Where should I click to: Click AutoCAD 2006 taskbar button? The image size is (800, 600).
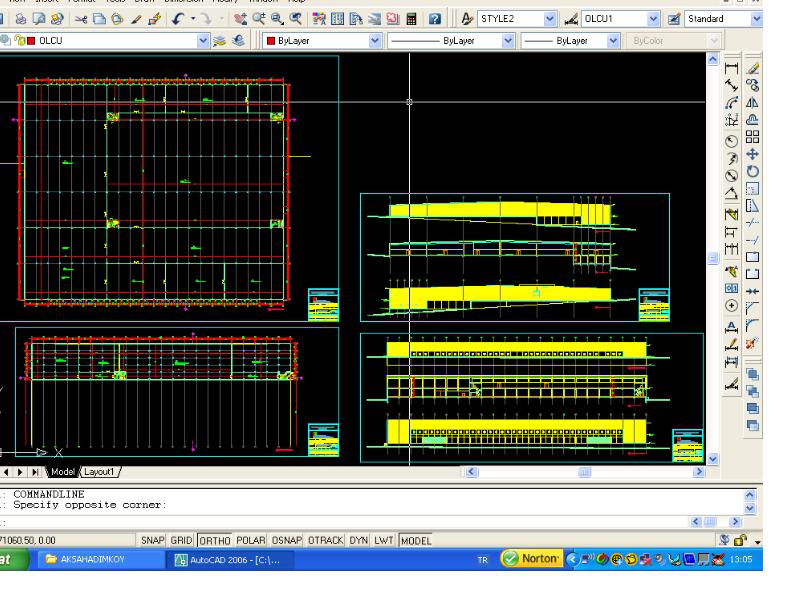click(229, 560)
